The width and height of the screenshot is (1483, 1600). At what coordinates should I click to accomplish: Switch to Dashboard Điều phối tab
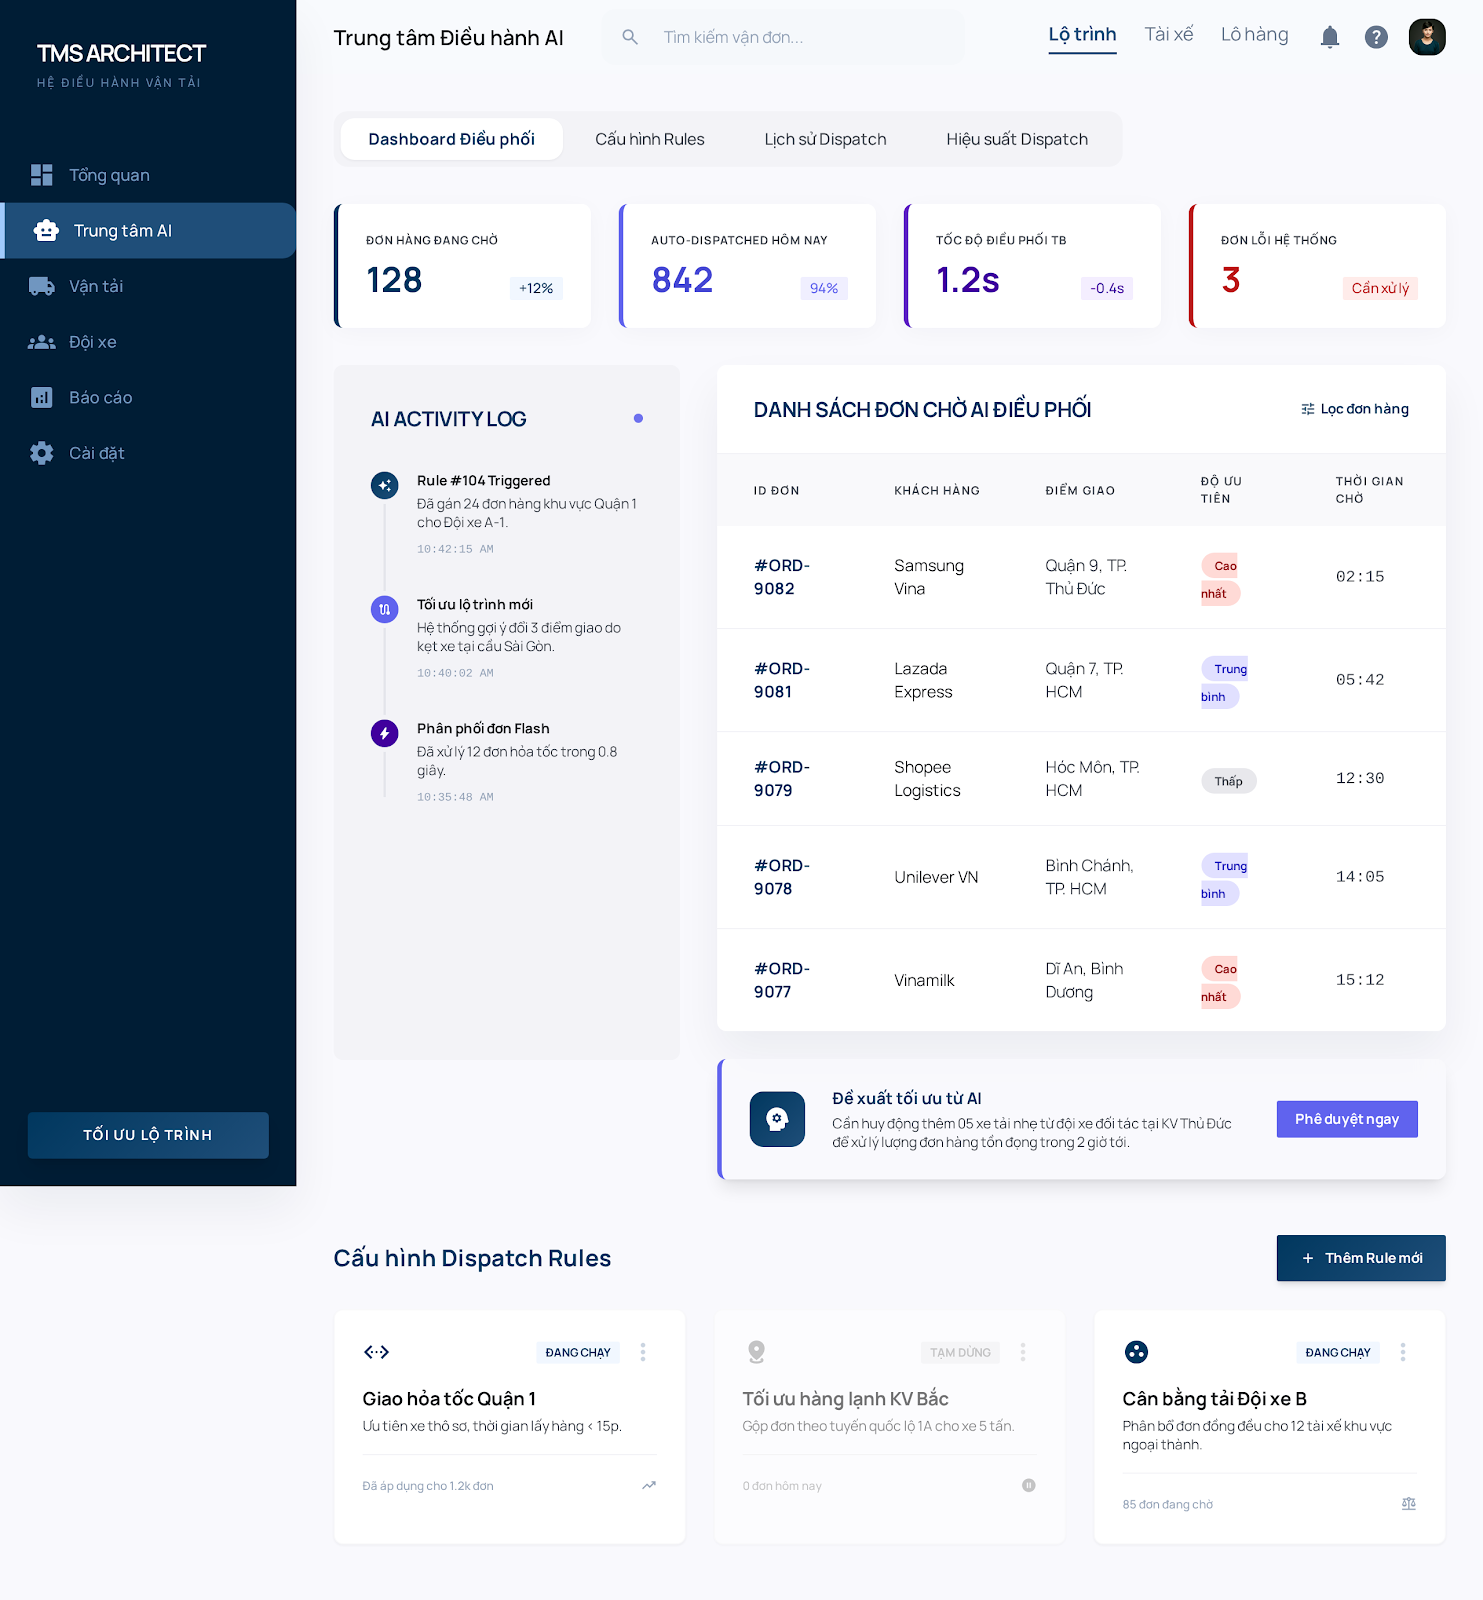pos(451,139)
